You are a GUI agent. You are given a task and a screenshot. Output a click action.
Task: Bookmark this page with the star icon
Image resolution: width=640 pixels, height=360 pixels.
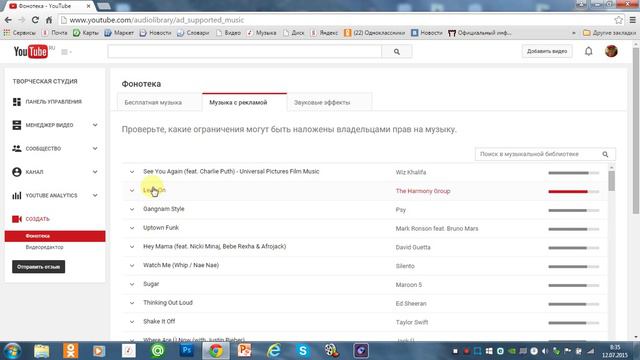619,20
